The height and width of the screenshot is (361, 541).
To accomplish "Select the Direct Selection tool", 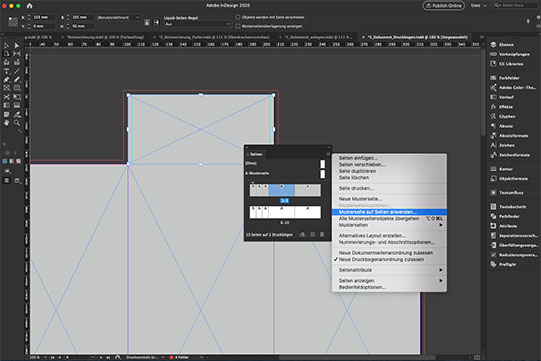I will (17, 45).
